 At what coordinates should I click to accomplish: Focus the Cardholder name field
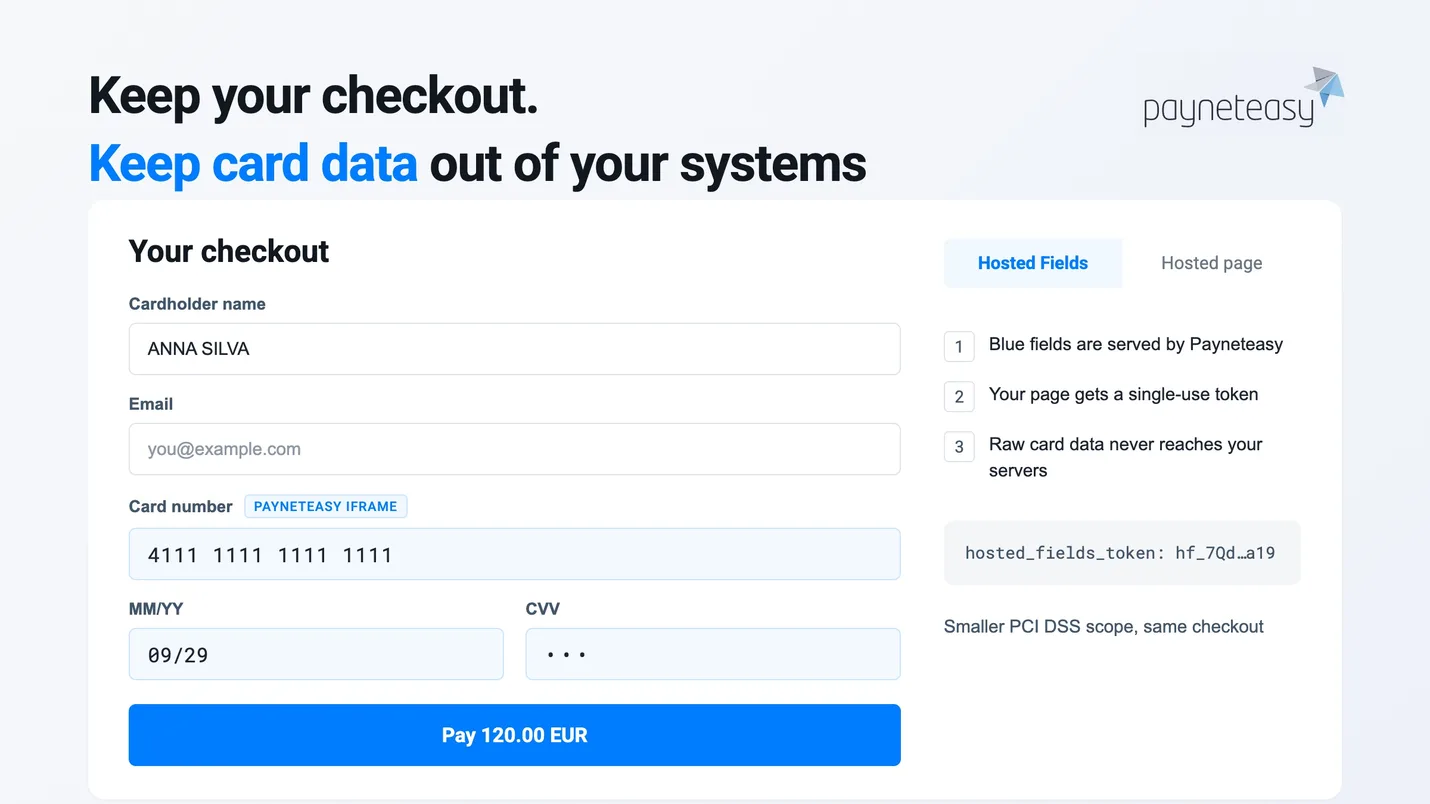click(x=515, y=349)
